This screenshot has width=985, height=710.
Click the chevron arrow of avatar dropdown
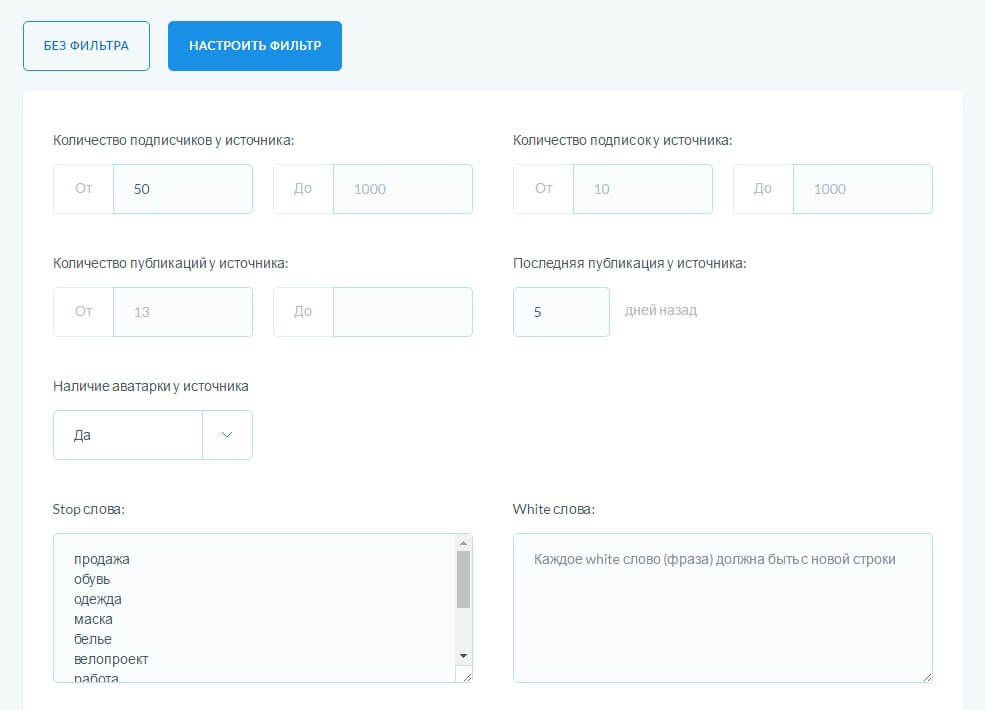coord(227,435)
